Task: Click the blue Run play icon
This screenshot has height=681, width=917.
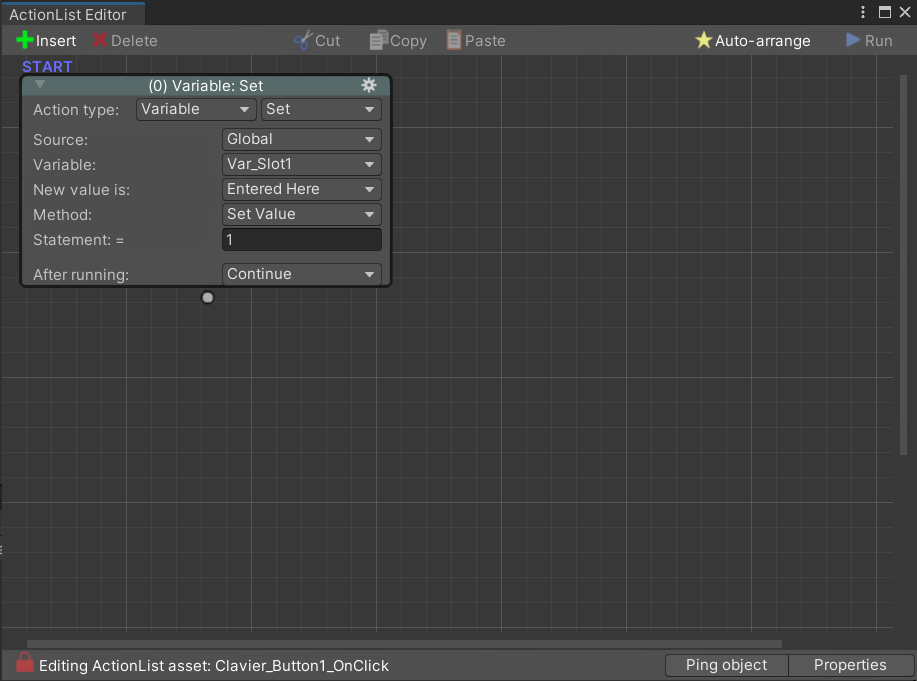Action: (x=853, y=40)
